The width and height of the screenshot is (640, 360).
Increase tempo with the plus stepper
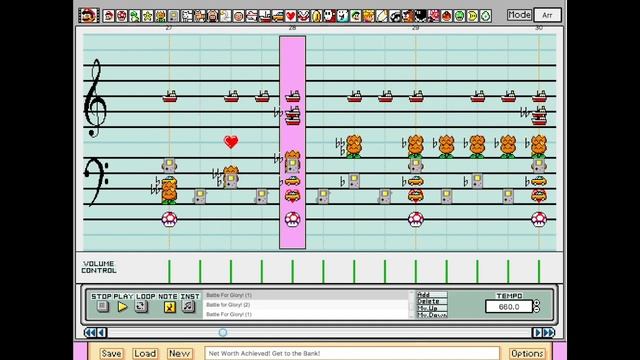coord(537,303)
